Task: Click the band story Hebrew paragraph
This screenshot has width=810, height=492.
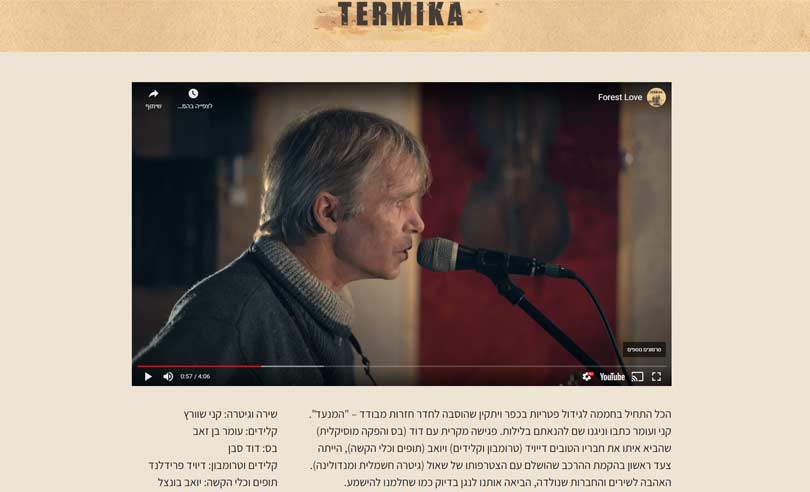Action: coord(490,448)
